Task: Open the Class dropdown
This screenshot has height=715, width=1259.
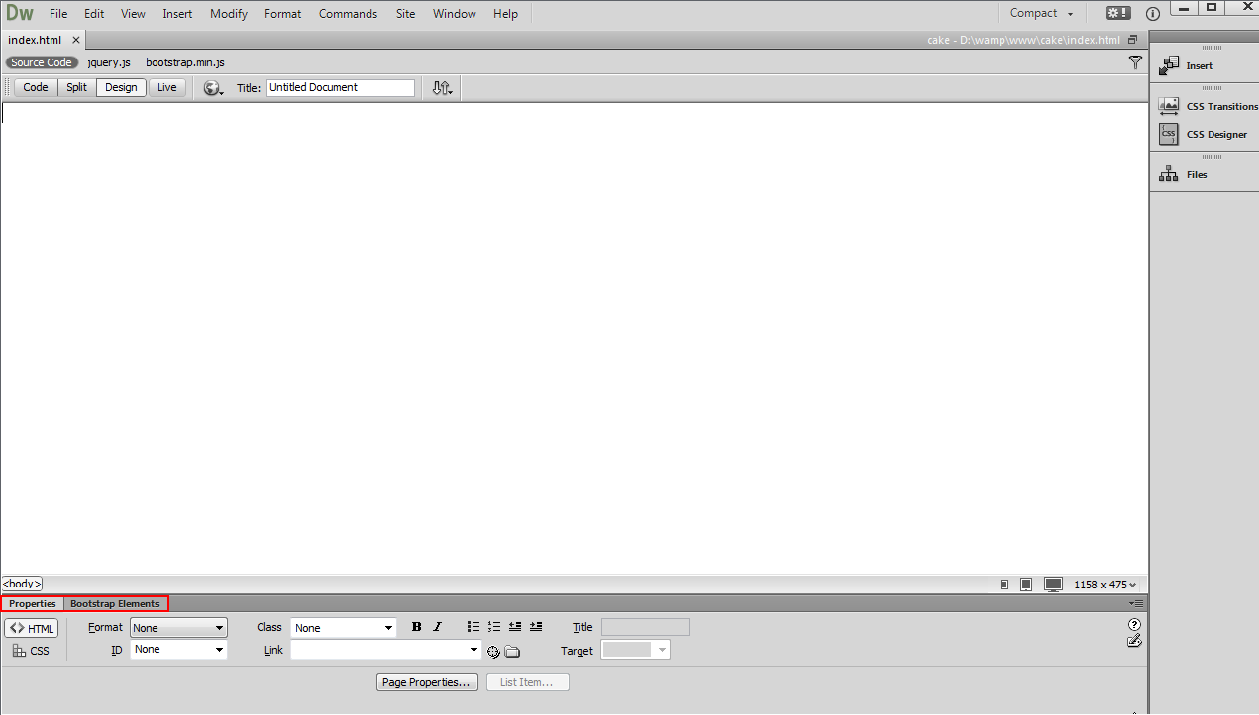Action: [x=344, y=628]
